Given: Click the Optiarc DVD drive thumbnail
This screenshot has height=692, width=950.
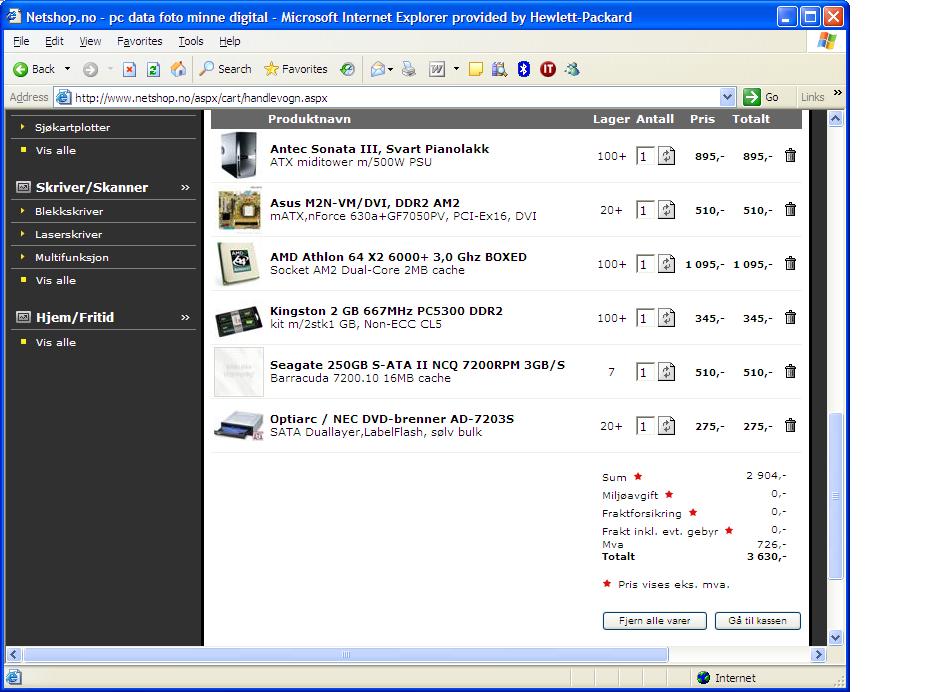Looking at the screenshot, I should [x=239, y=426].
